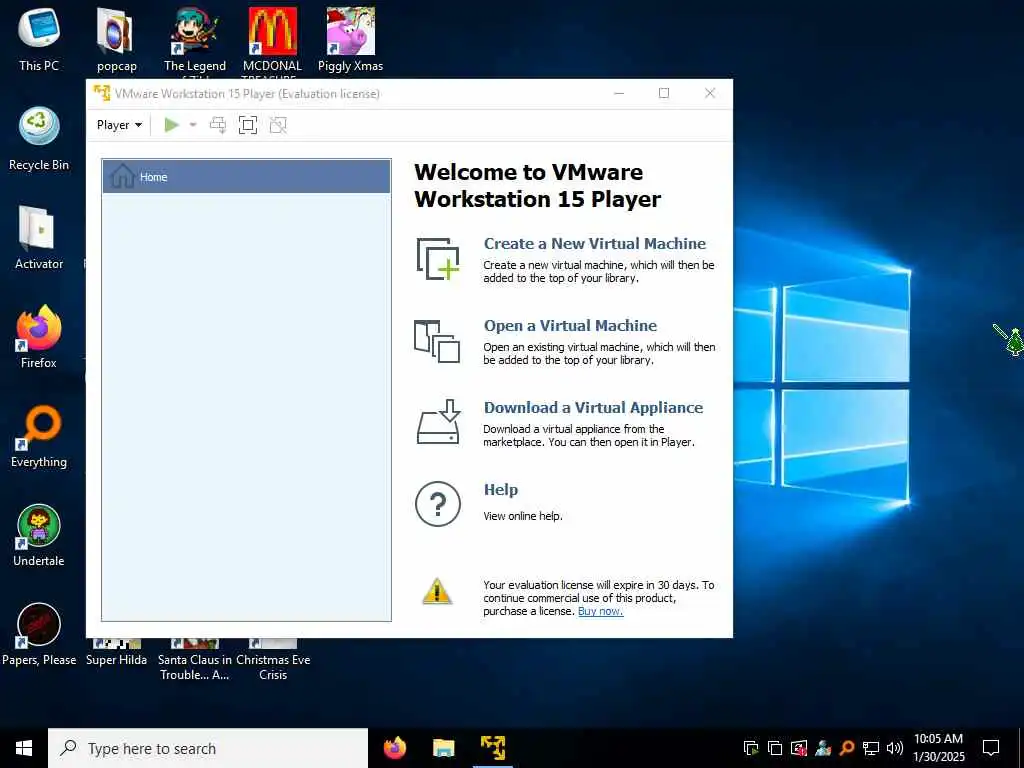Click the Download Virtual Appliance icon

pos(438,422)
